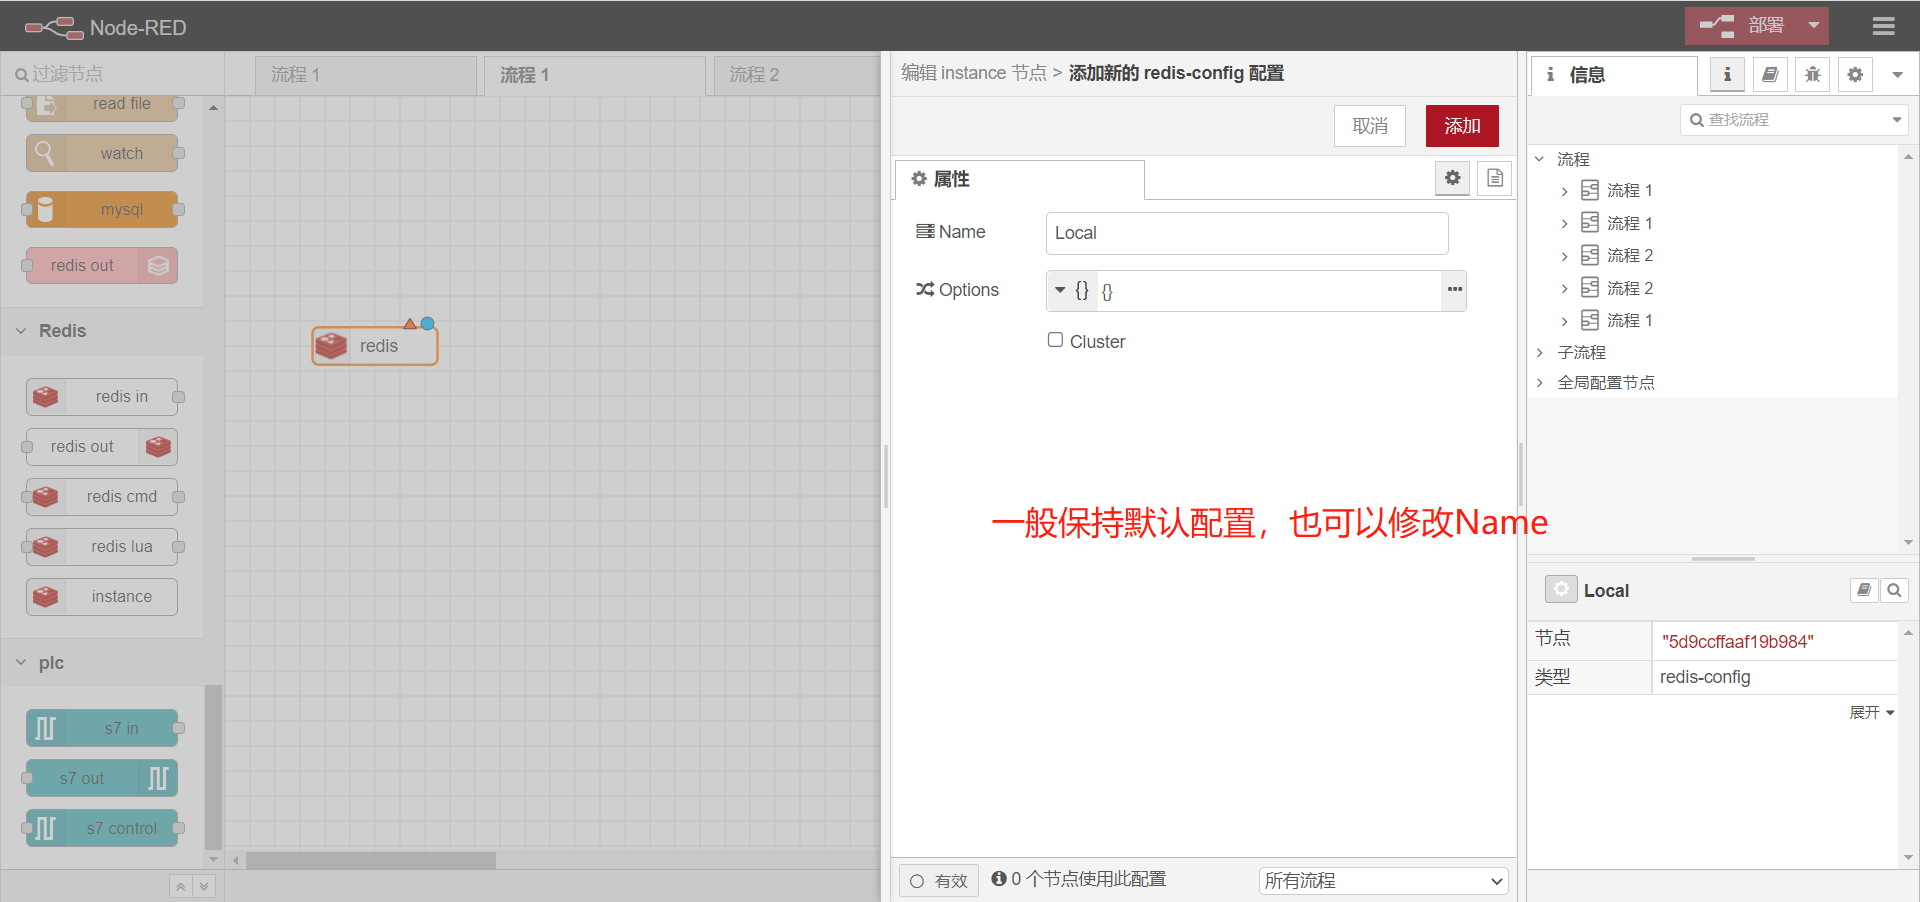The image size is (1920, 902).
Task: Click the 取消 button to cancel editing
Action: click(x=1369, y=125)
